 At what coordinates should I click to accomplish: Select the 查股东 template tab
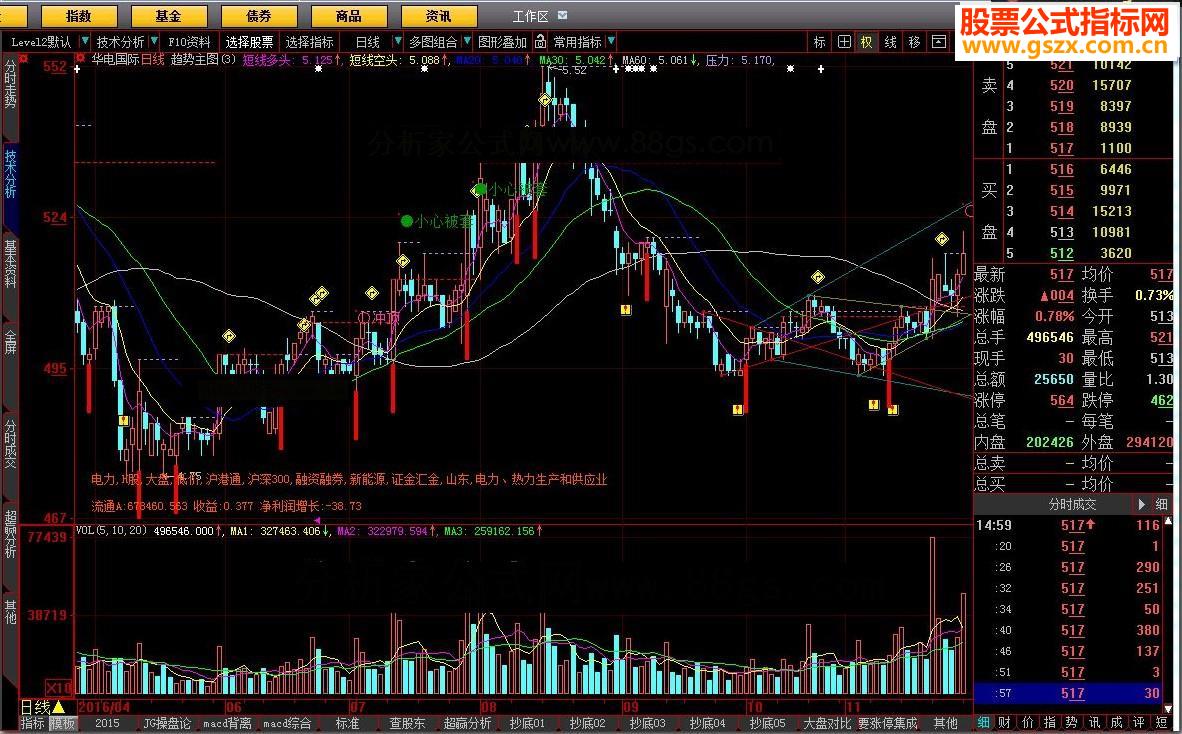tap(407, 723)
